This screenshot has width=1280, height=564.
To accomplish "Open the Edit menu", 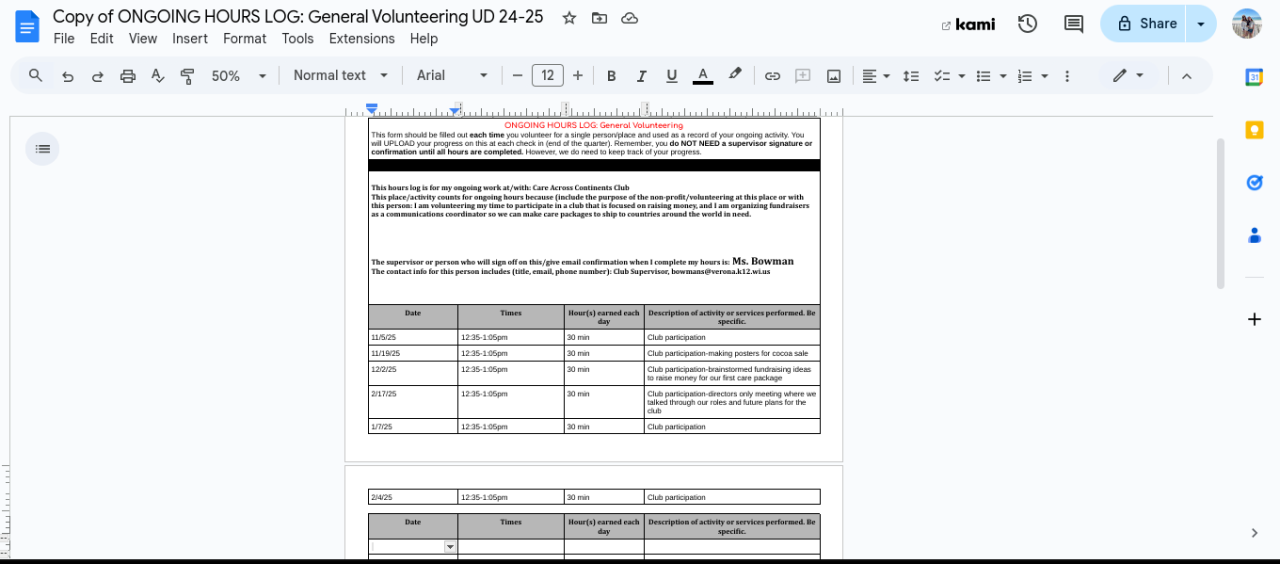I will 101,39.
